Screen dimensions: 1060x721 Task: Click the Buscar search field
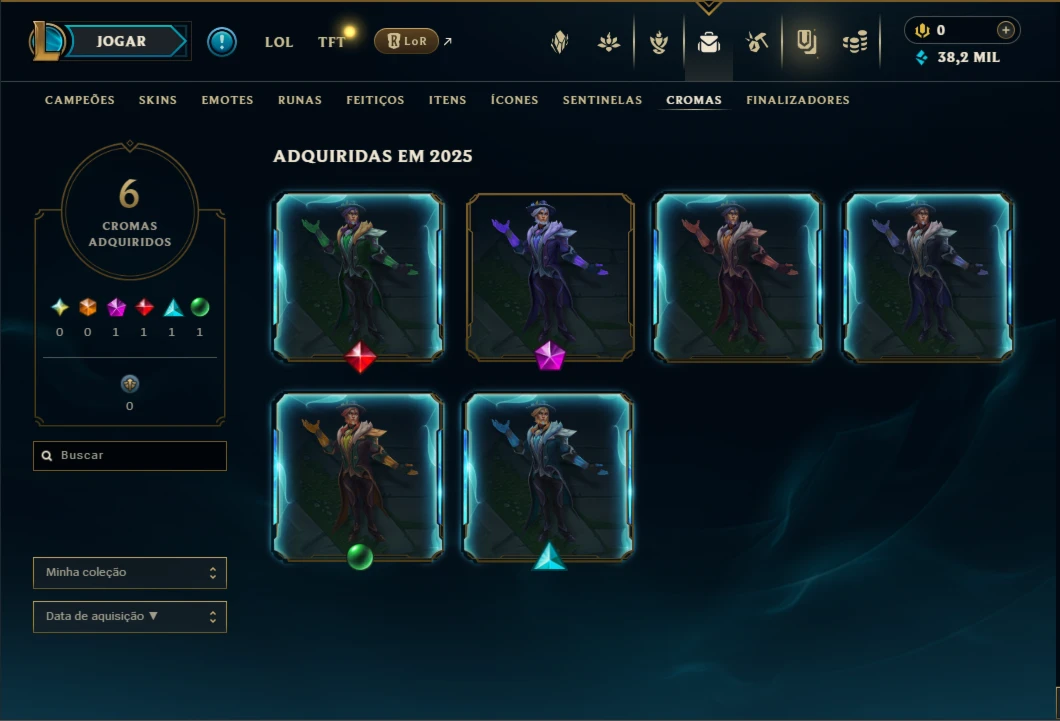click(130, 455)
